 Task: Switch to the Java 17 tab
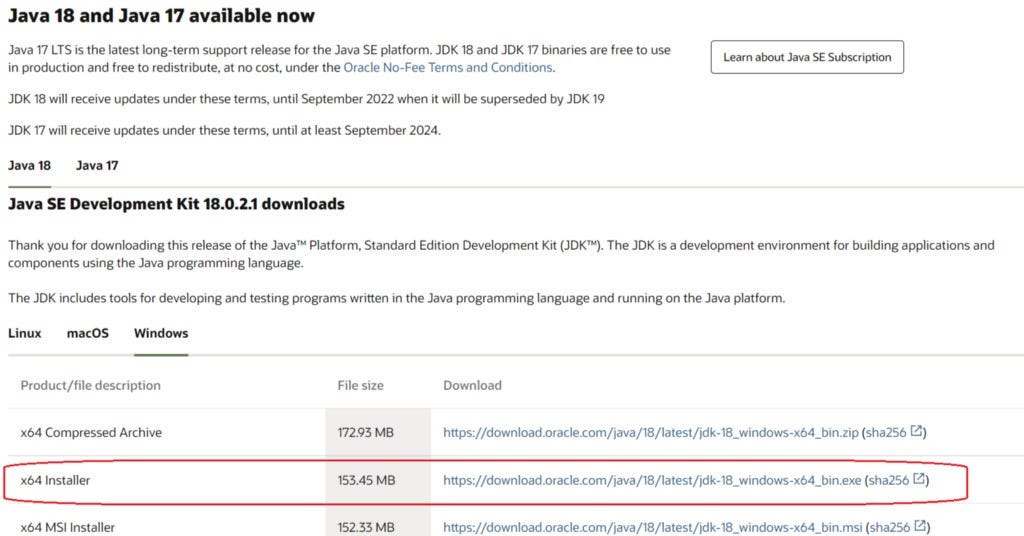tap(97, 166)
